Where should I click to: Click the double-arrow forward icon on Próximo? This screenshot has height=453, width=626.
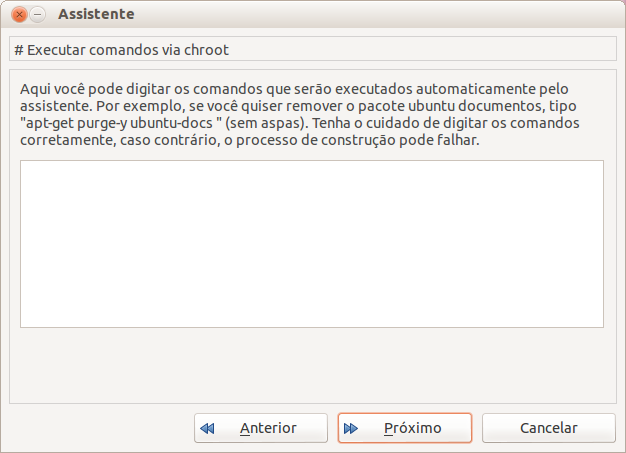click(x=351, y=428)
